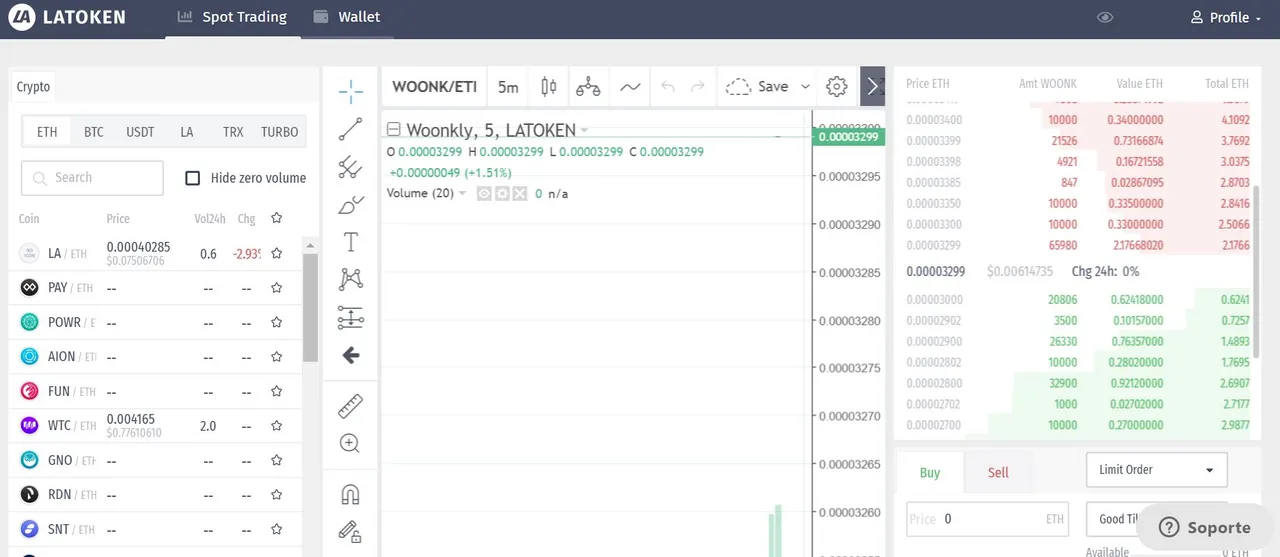
Task: Open the Profile dropdown
Action: (x=1226, y=17)
